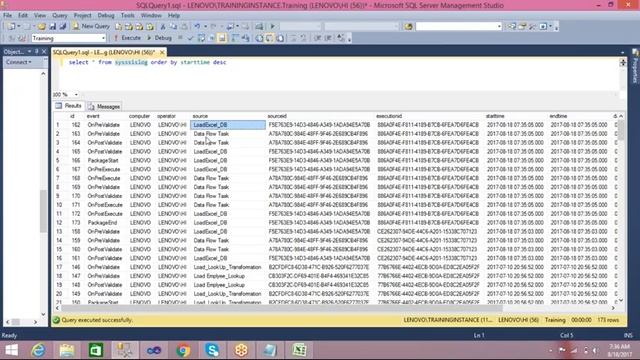640x360 pixels.
Task: Click the Undo toolbar icon
Action: [x=197, y=27]
